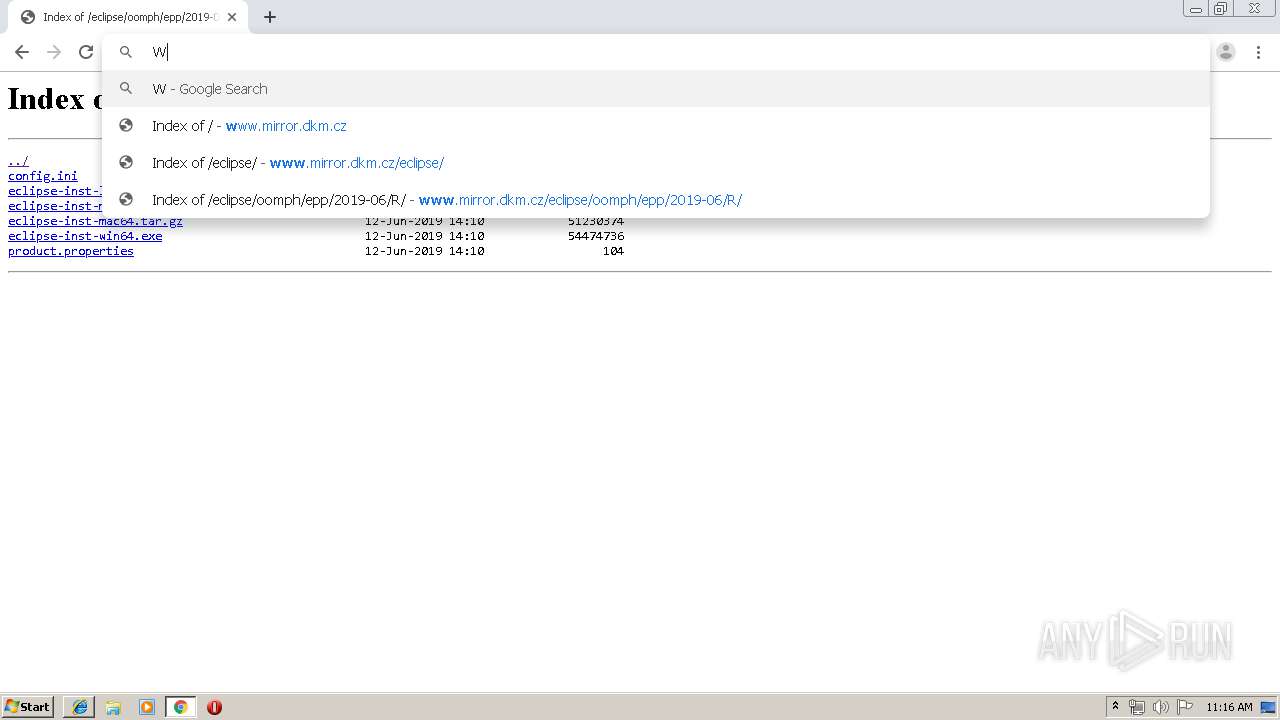Open the red stop-sign app in the taskbar
Screen dimensions: 1280x720
tap(214, 707)
